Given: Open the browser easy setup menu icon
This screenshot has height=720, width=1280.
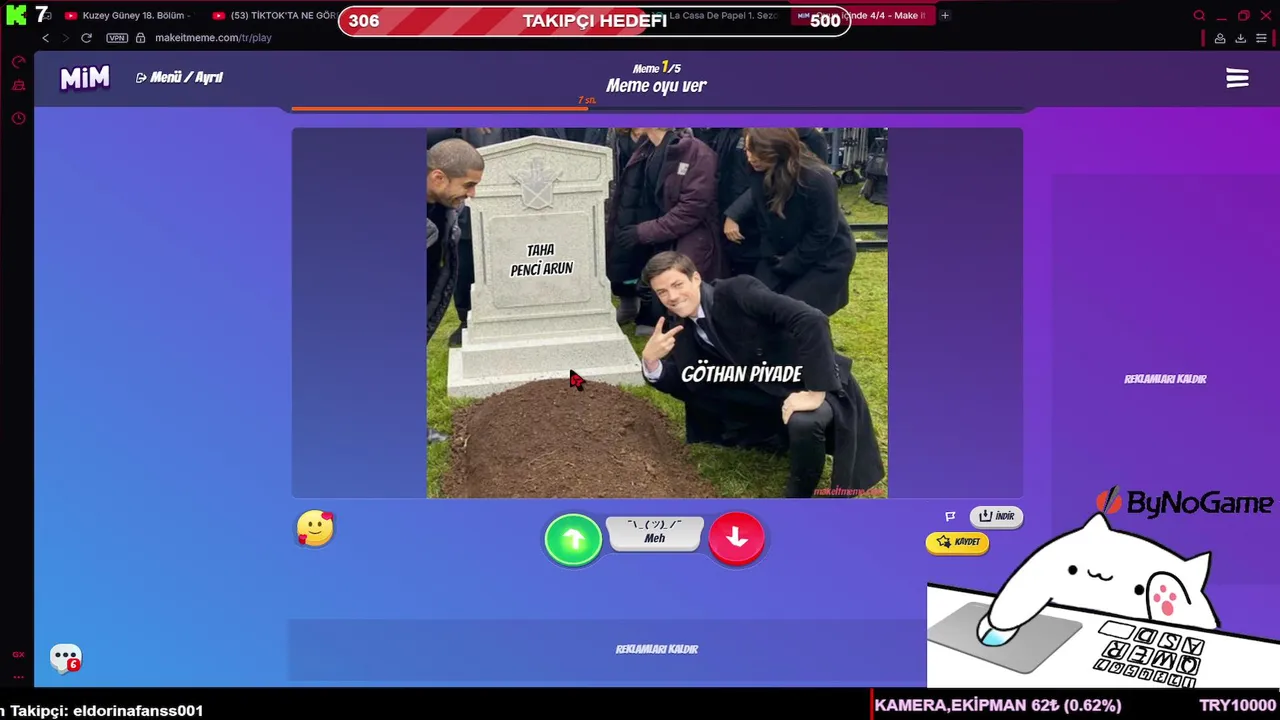Looking at the screenshot, I should [1262, 38].
